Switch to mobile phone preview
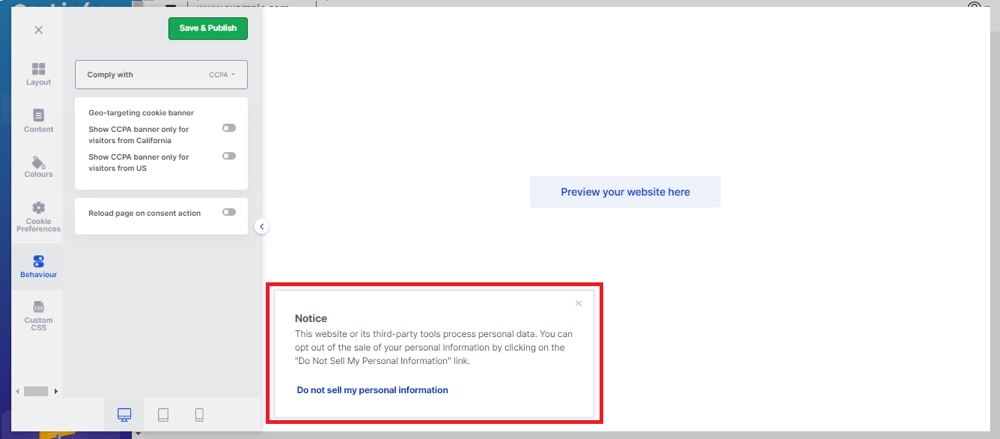1000x439 pixels. tap(199, 415)
